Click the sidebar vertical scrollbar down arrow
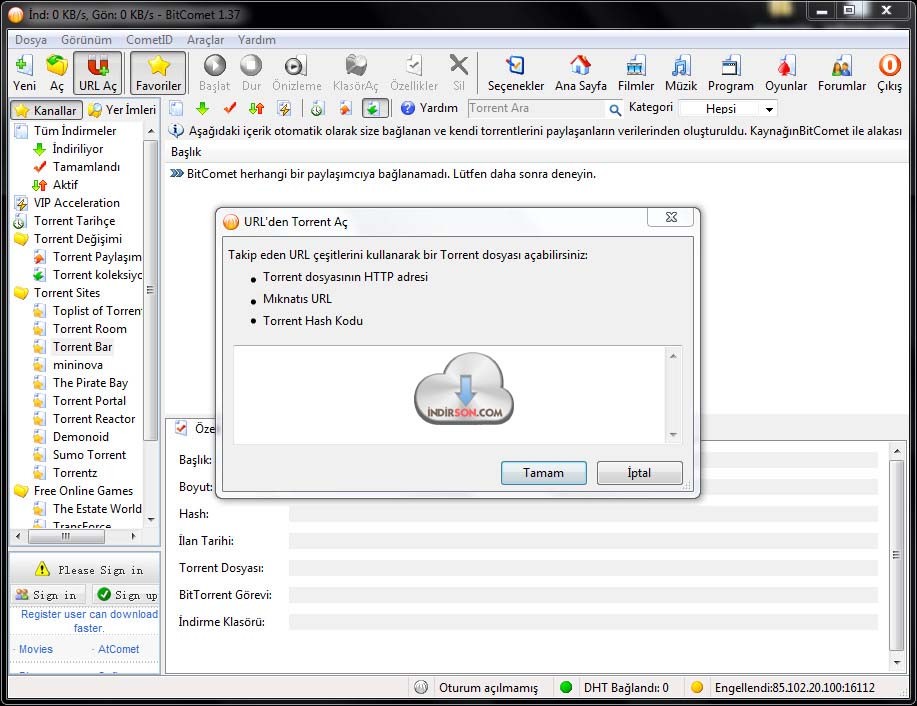917x706 pixels. (x=151, y=519)
